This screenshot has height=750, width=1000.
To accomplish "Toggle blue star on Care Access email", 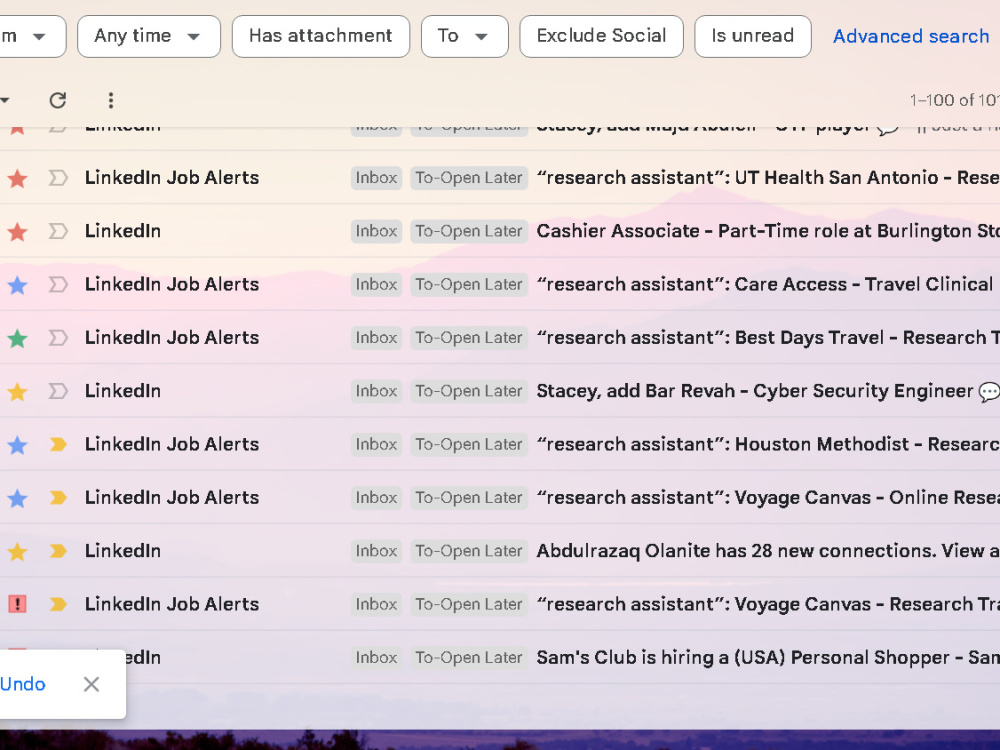I will 17,284.
